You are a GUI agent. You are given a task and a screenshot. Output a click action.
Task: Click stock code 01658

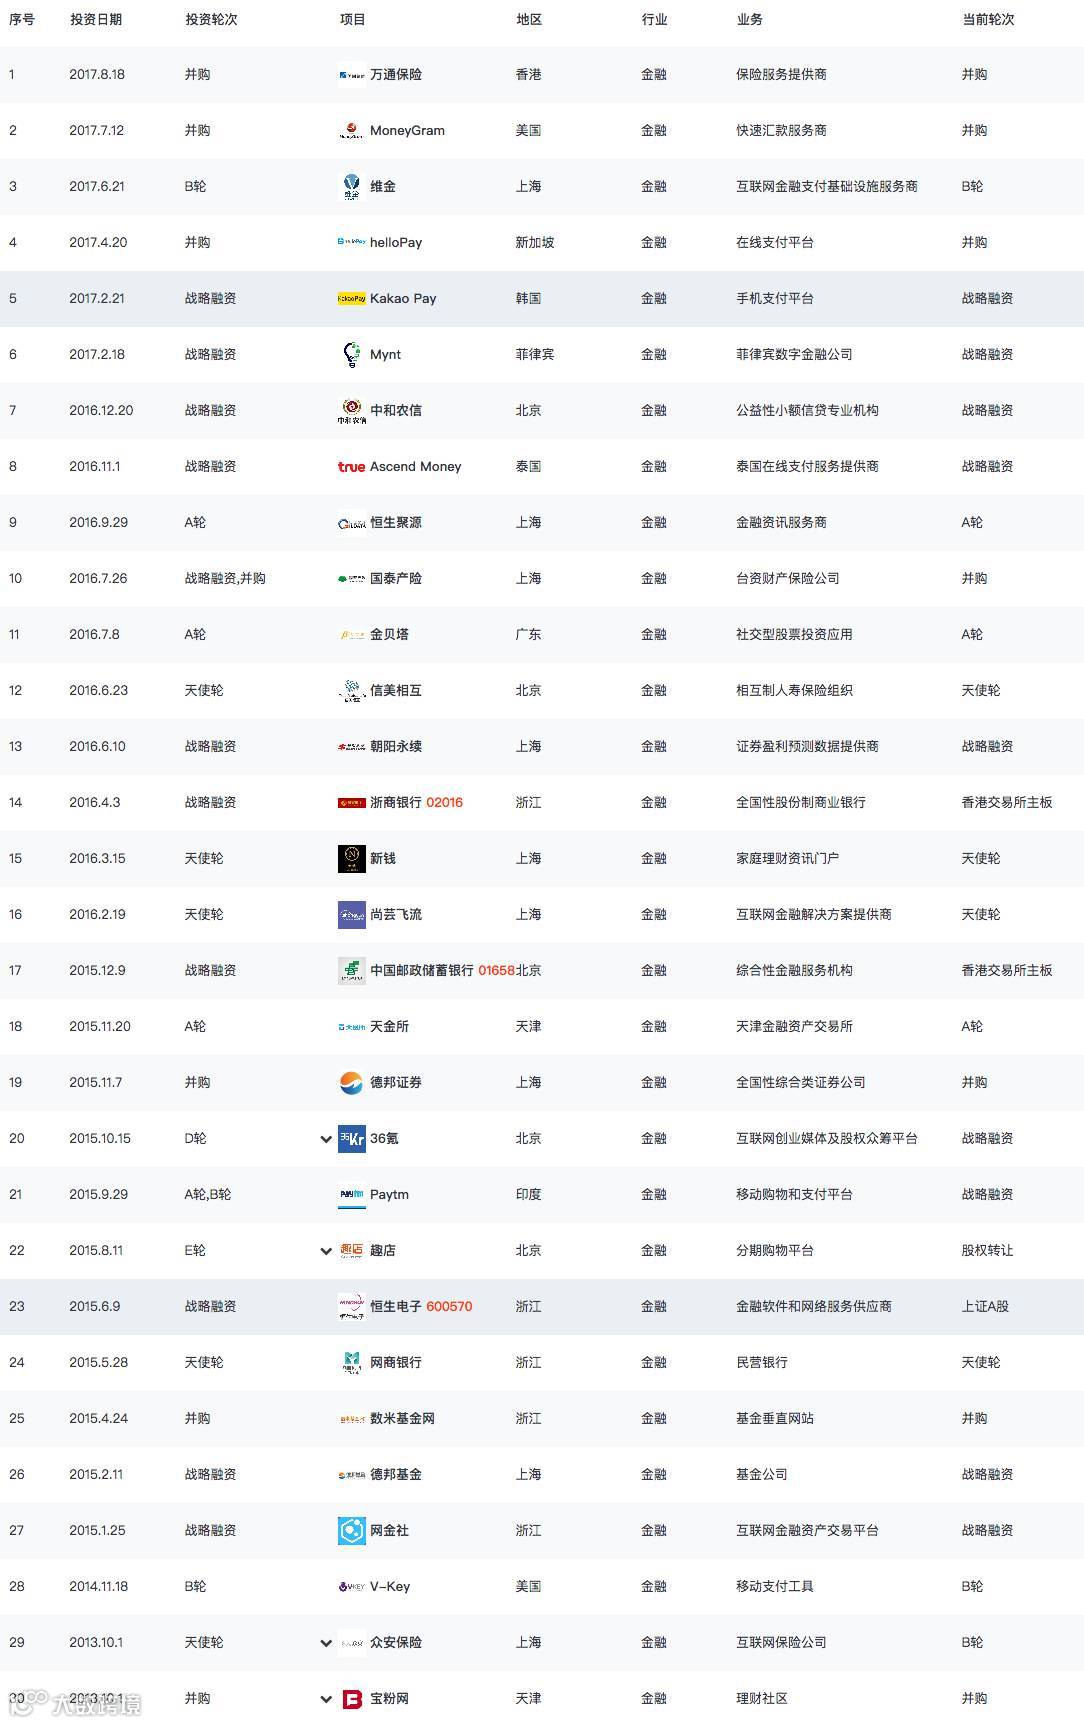pyautogui.click(x=496, y=971)
